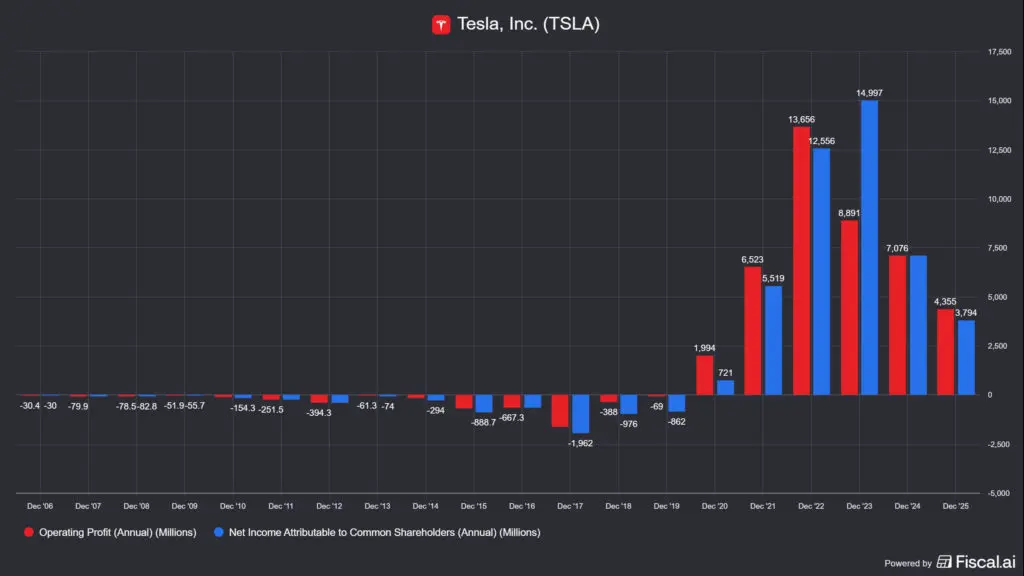Select the 14,997 net income bar for Dec '23

tap(869, 248)
